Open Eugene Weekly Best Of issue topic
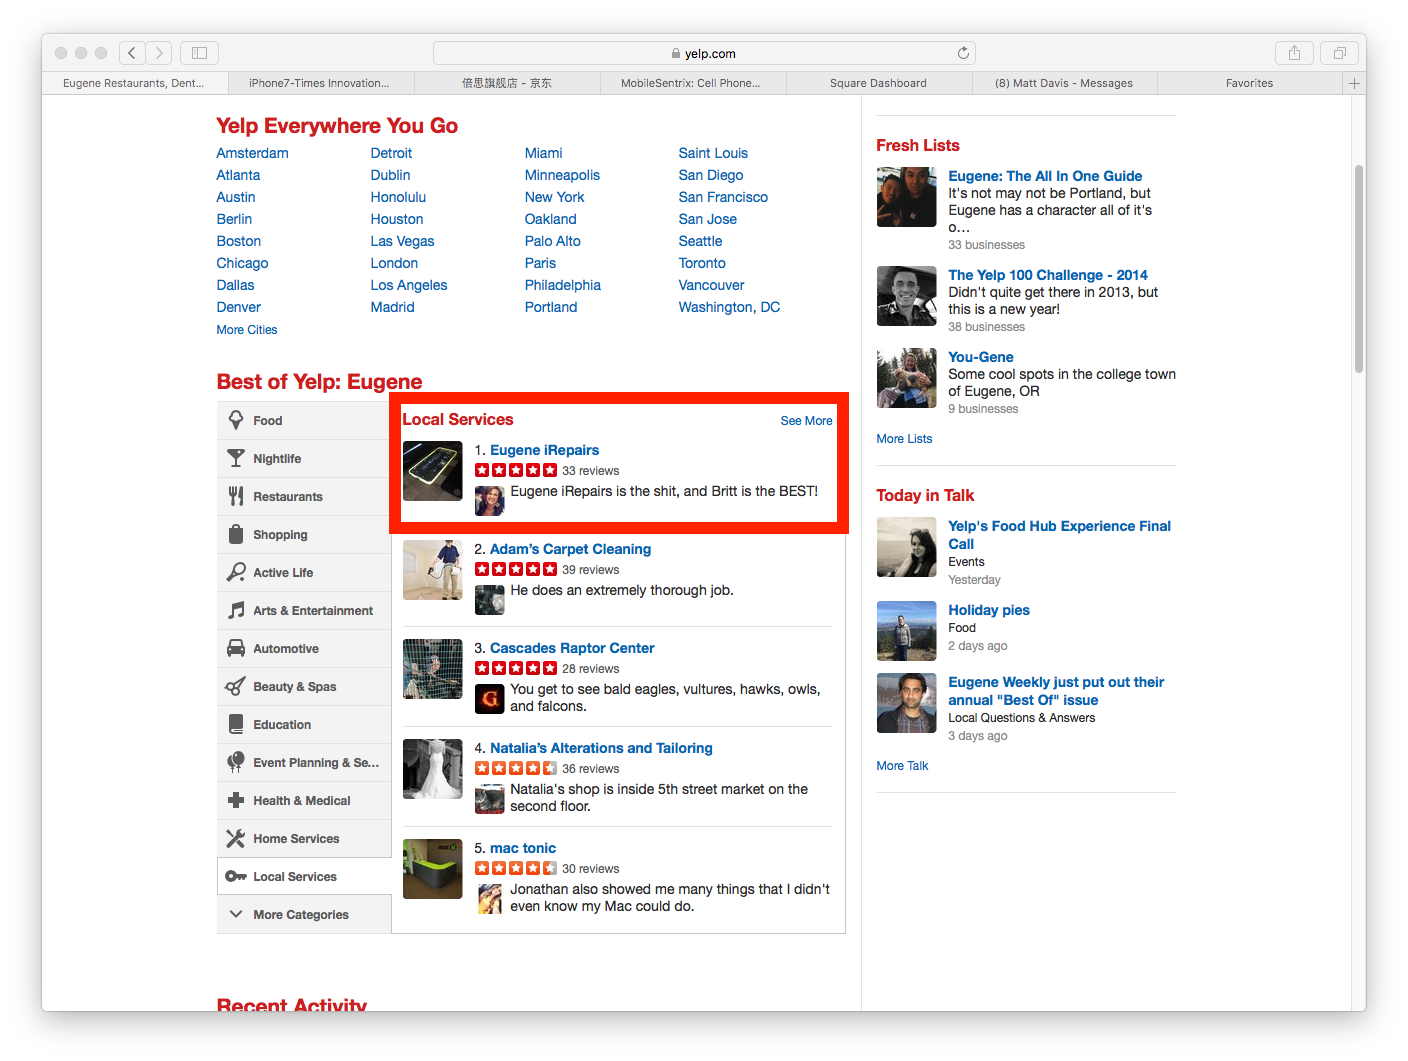This screenshot has height=1061, width=1408. click(x=1056, y=691)
